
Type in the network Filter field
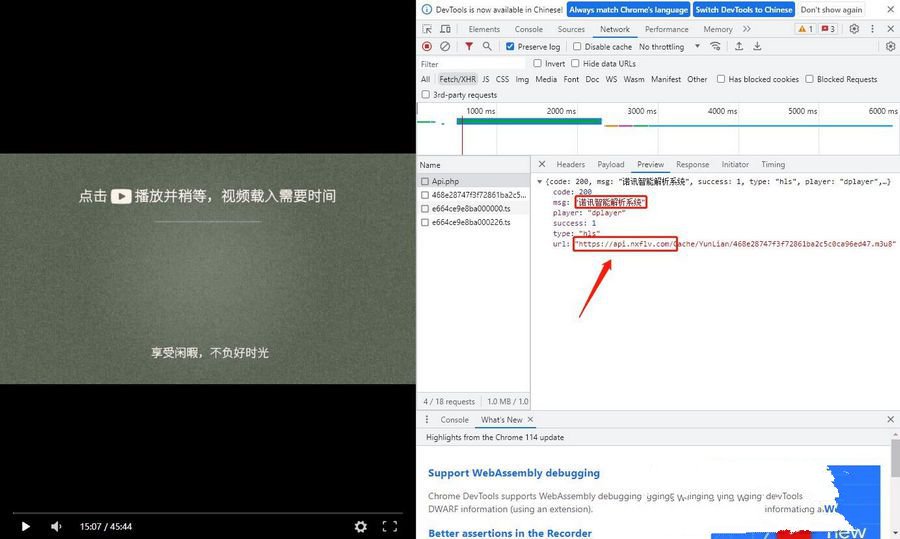click(470, 63)
